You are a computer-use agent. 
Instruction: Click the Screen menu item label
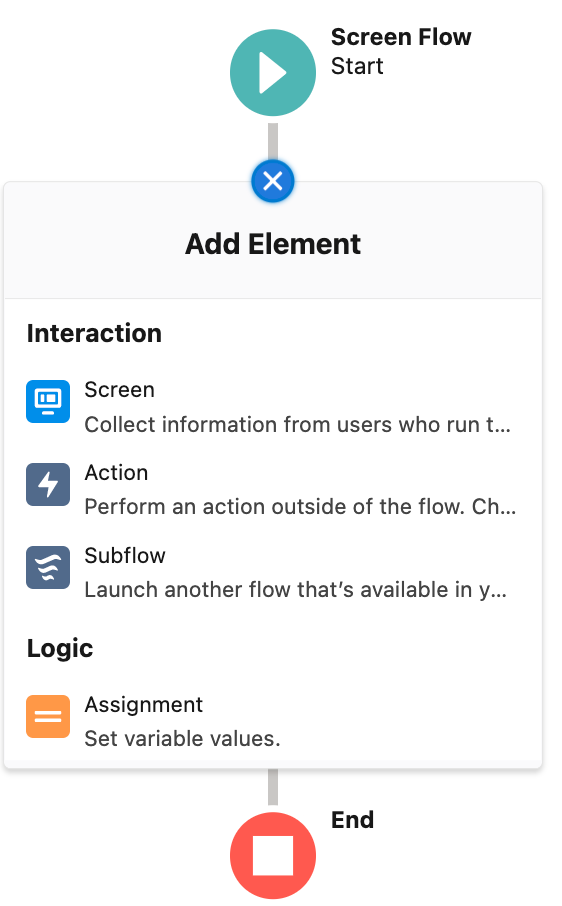[x=120, y=390]
